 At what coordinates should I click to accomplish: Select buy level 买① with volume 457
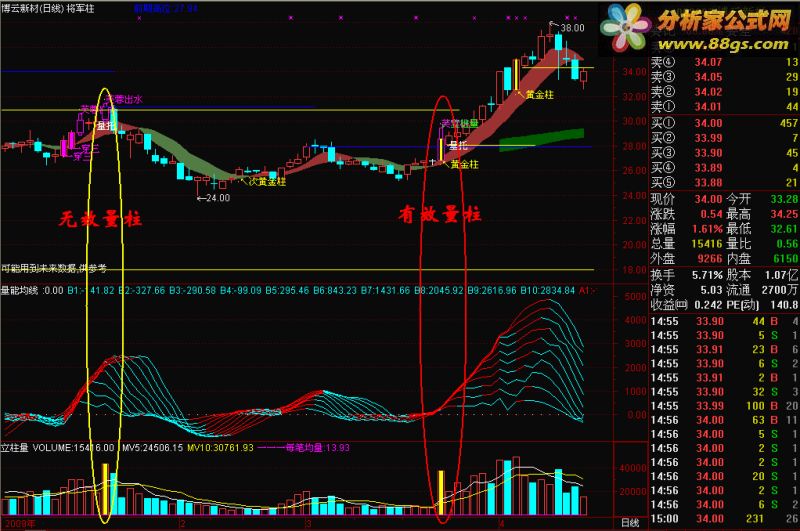click(x=724, y=123)
